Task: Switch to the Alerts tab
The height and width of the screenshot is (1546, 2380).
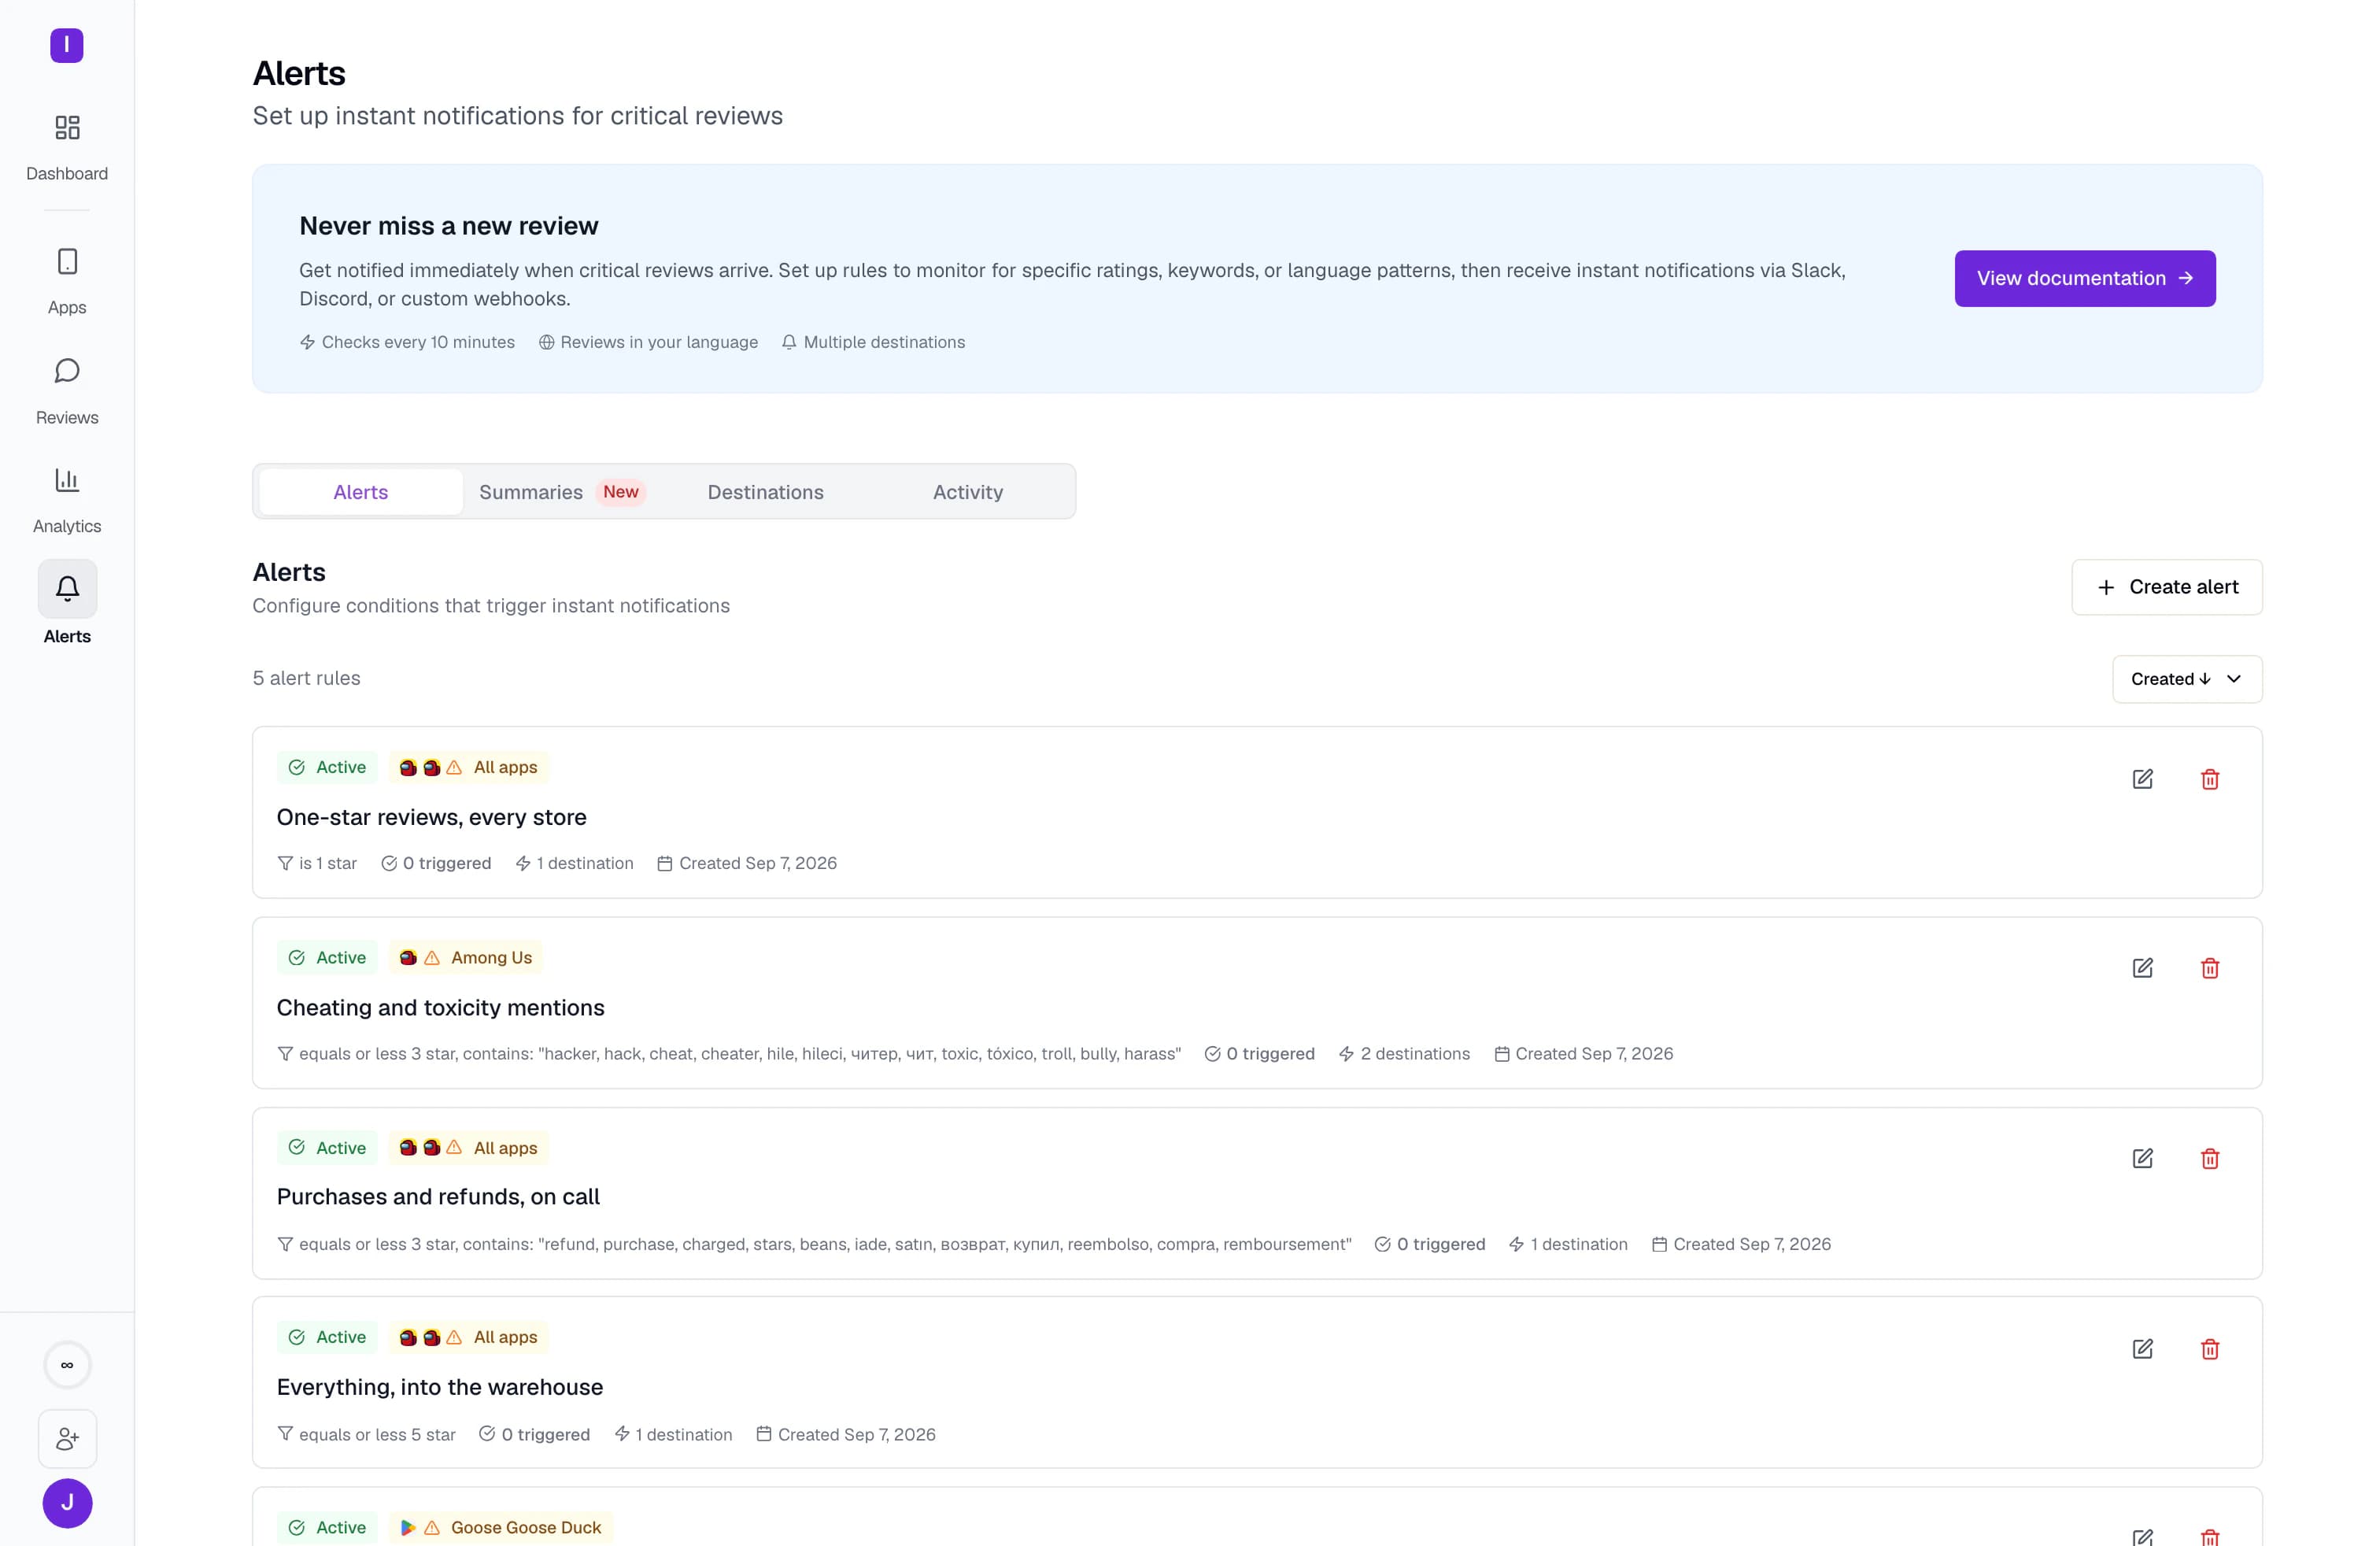Action: point(360,492)
